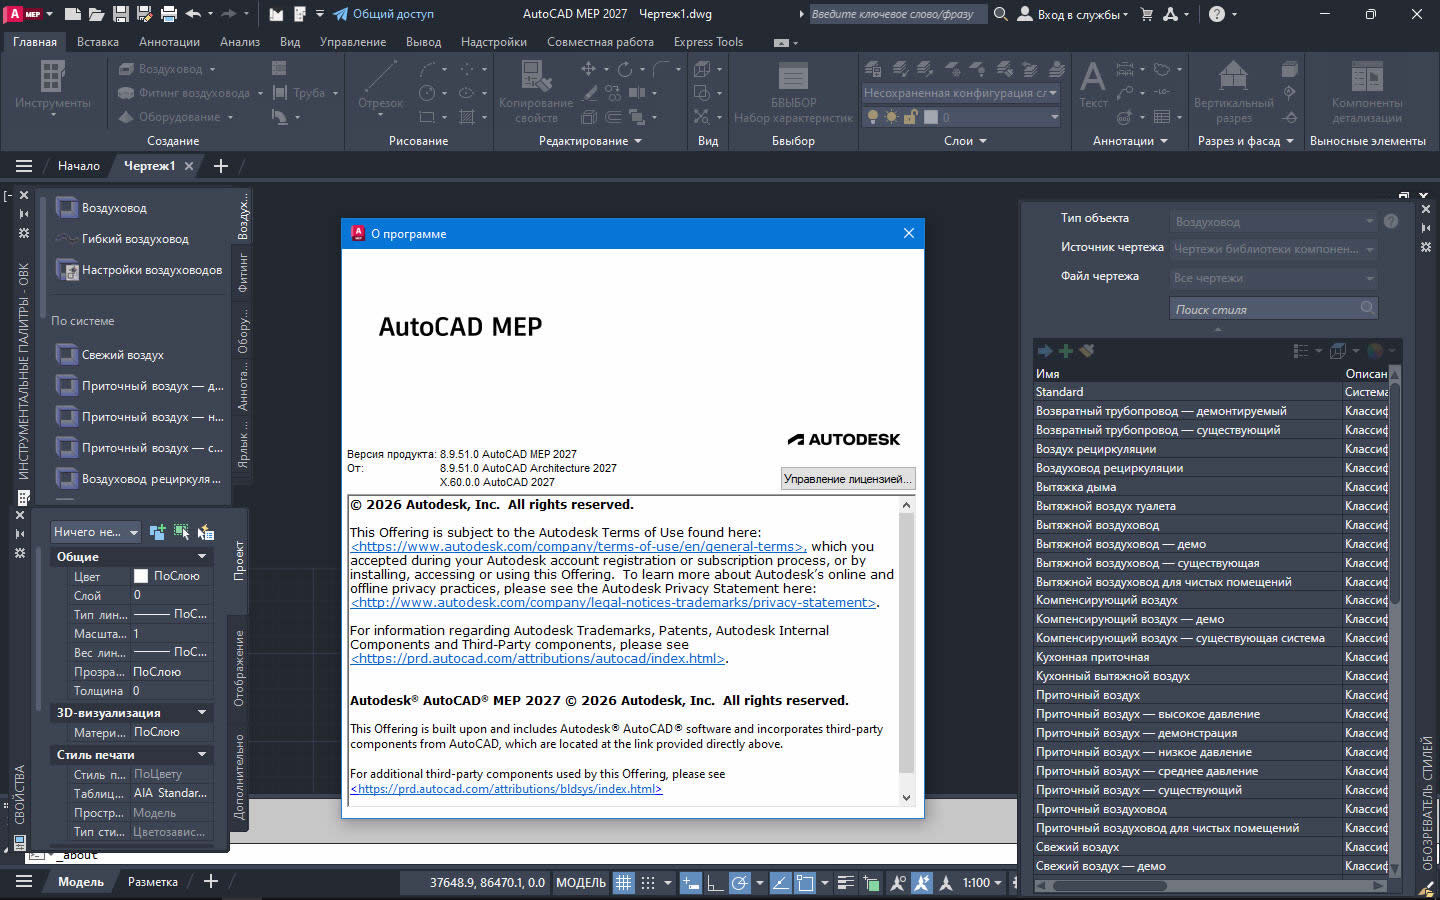1440x900 pixels.
Task: Click the Quick Select icon in Properties palette
Action: [x=205, y=532]
